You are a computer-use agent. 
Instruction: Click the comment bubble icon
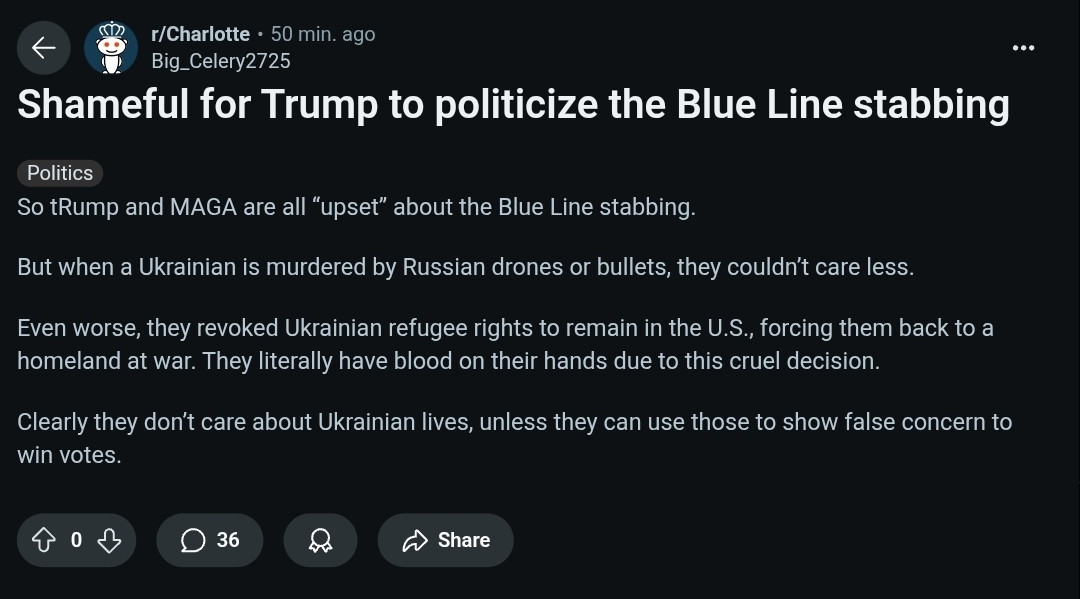[193, 540]
